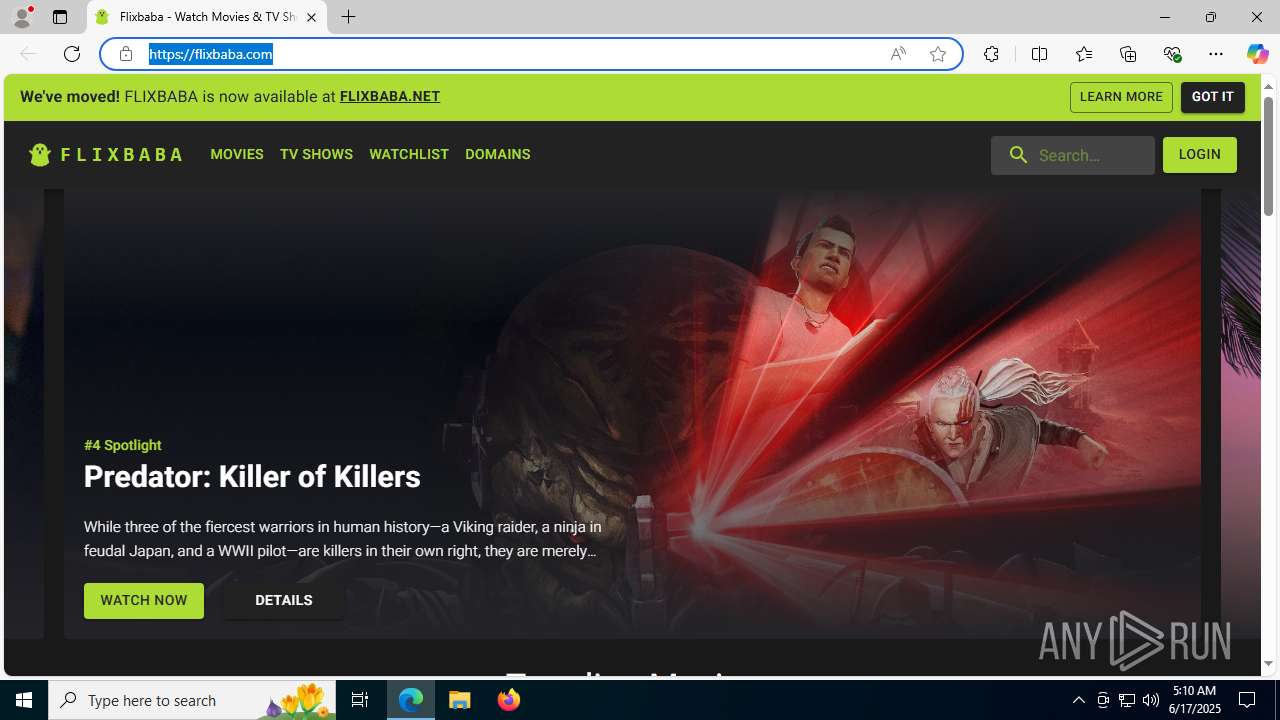Viewport: 1280px width, 720px height.
Task: Click the FLIXBABA wordmark text
Action: [x=121, y=155]
